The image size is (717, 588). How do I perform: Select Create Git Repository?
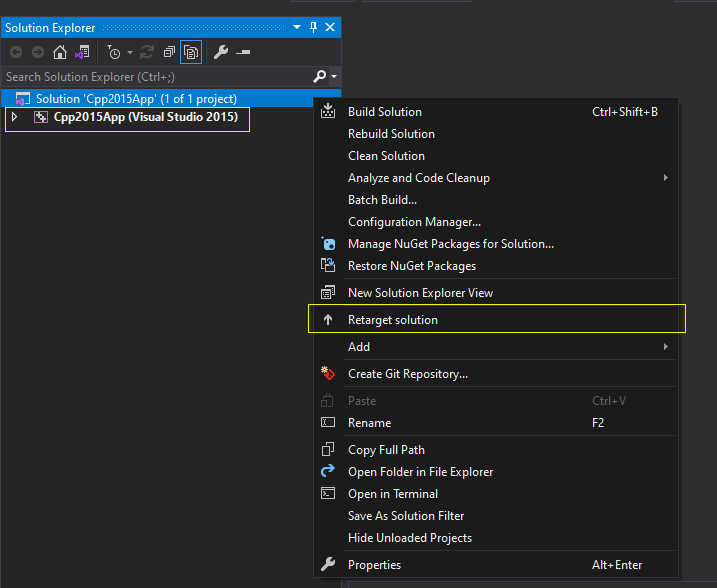(496, 374)
